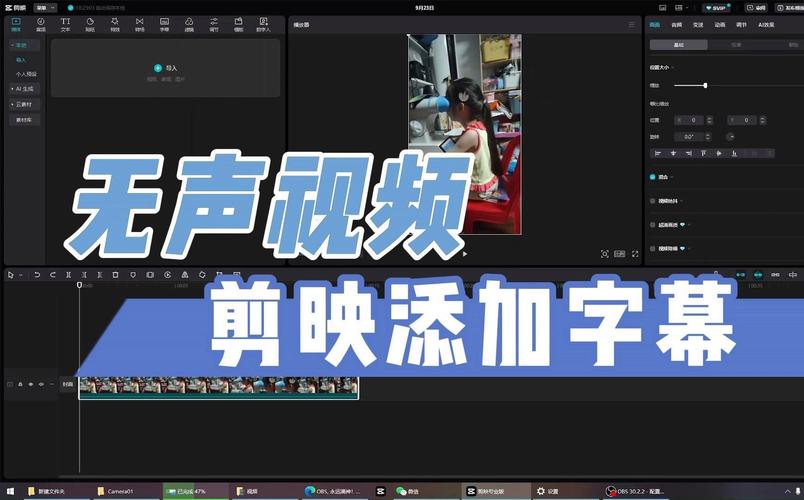Open the player panel hamburger menu
This screenshot has width=804, height=500.
click(632, 25)
